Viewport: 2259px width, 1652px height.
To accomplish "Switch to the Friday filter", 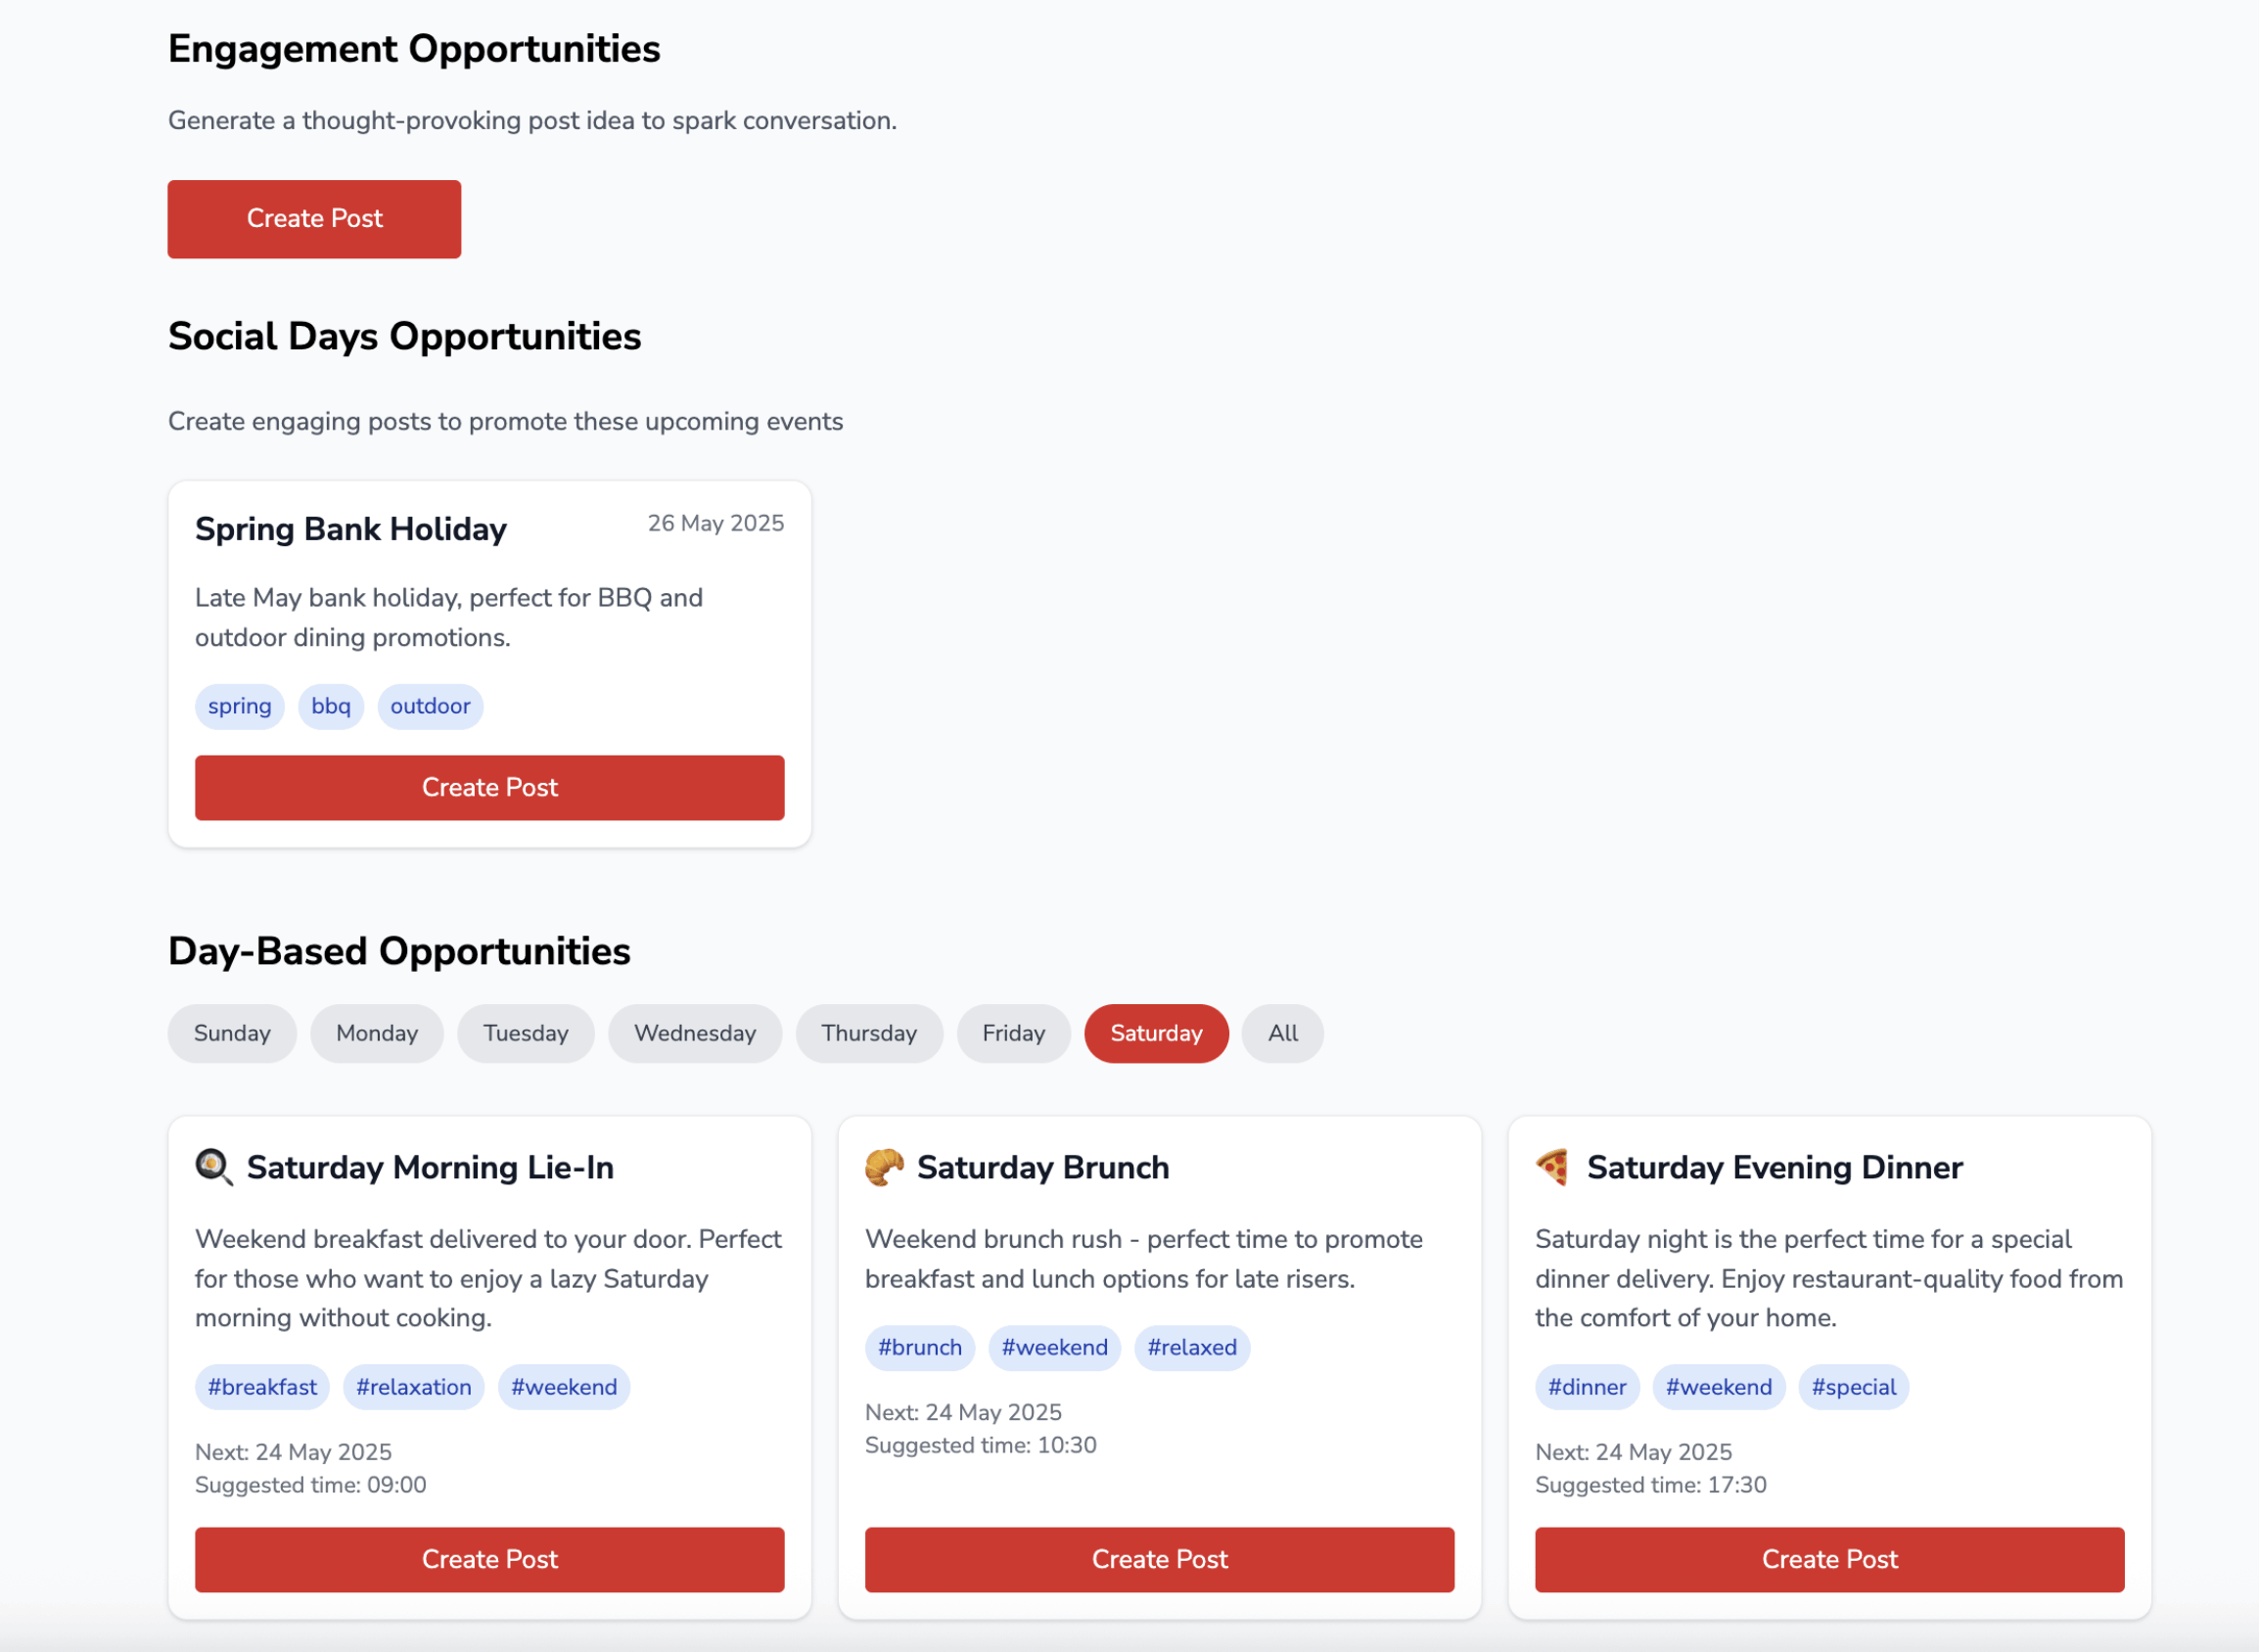I will (x=1013, y=1033).
